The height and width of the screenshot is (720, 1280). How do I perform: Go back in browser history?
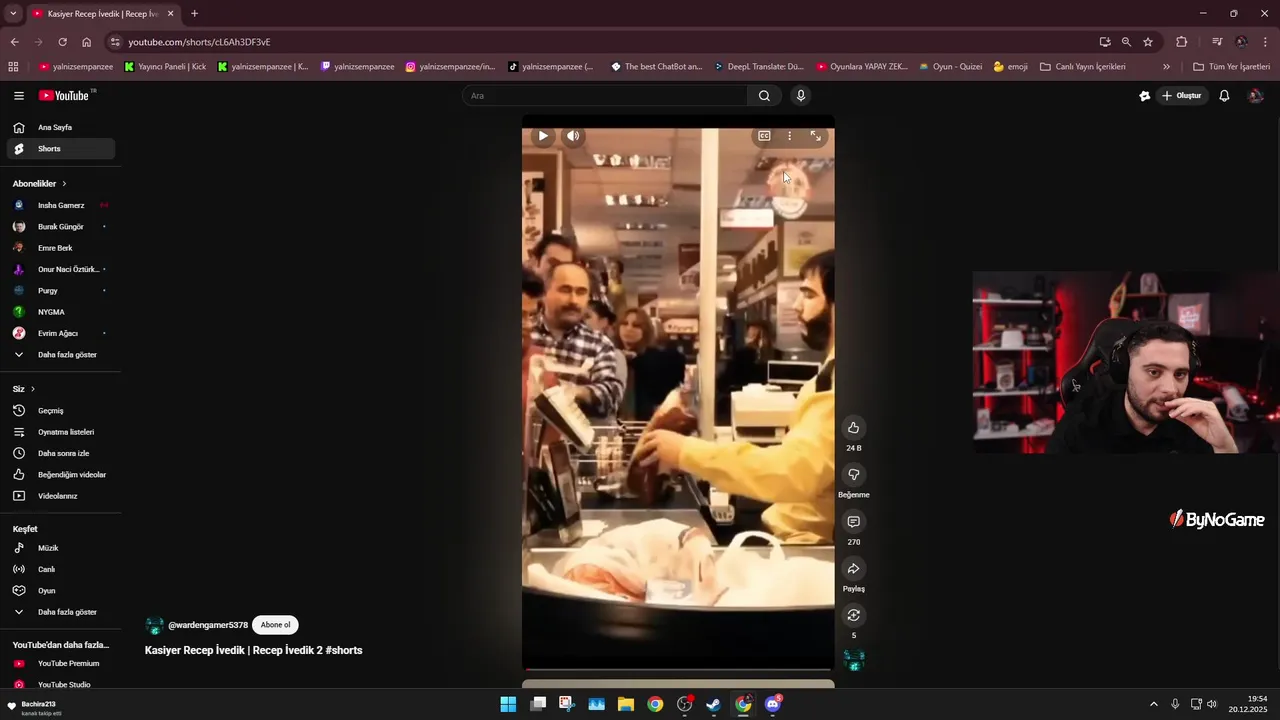(14, 42)
